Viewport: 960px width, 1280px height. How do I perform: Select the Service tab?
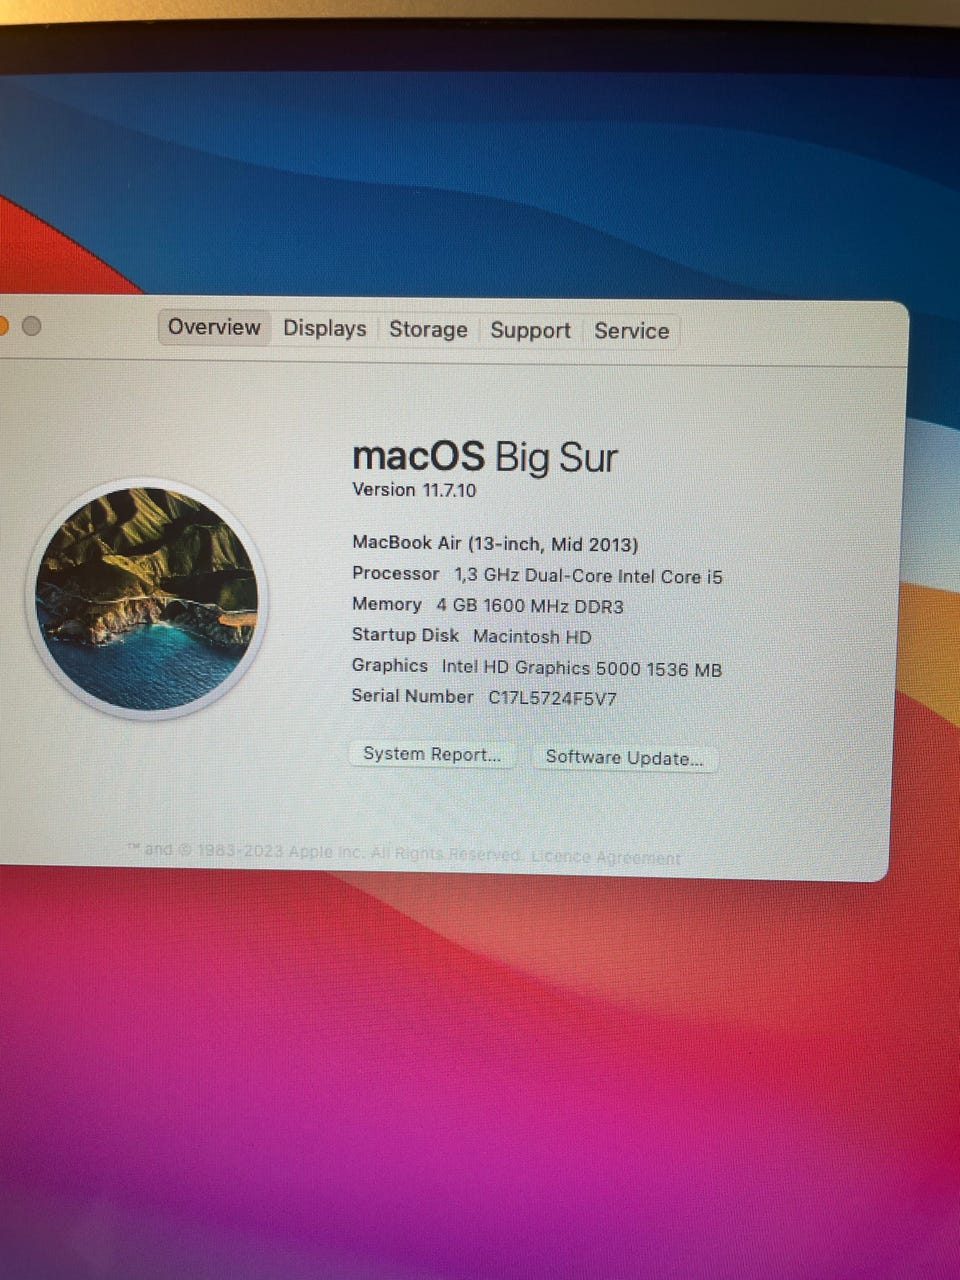click(x=632, y=332)
